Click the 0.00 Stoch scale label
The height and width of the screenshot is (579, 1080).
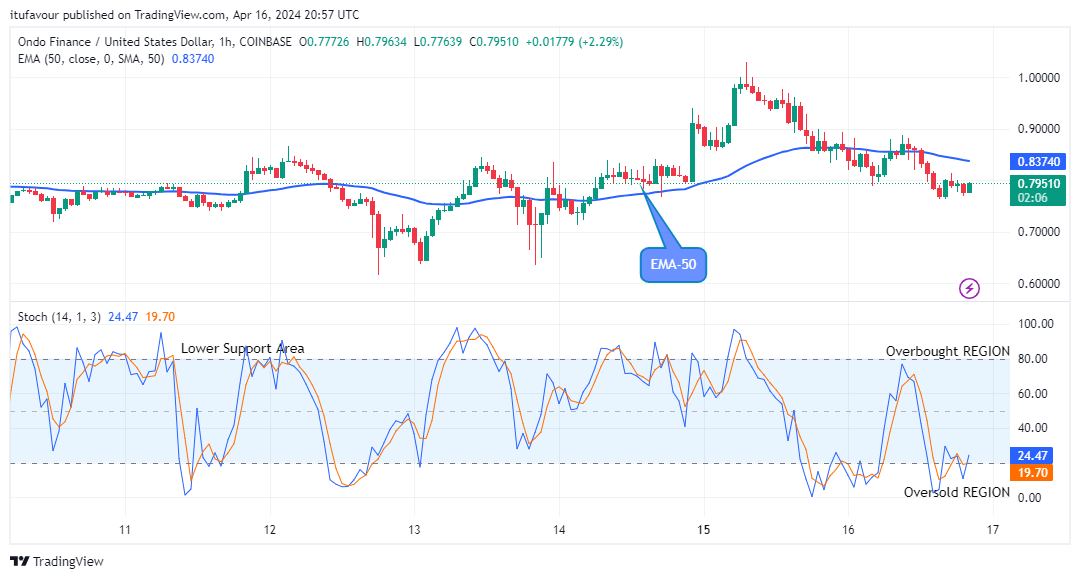click(1030, 497)
